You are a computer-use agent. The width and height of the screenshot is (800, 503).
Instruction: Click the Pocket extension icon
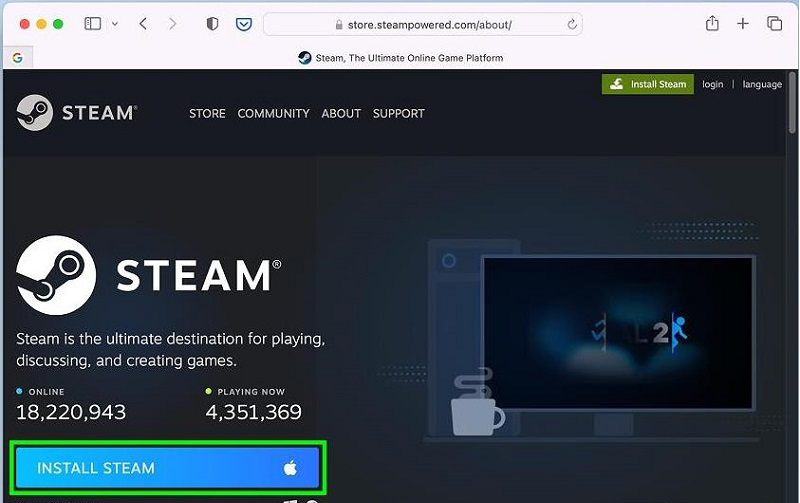point(243,24)
